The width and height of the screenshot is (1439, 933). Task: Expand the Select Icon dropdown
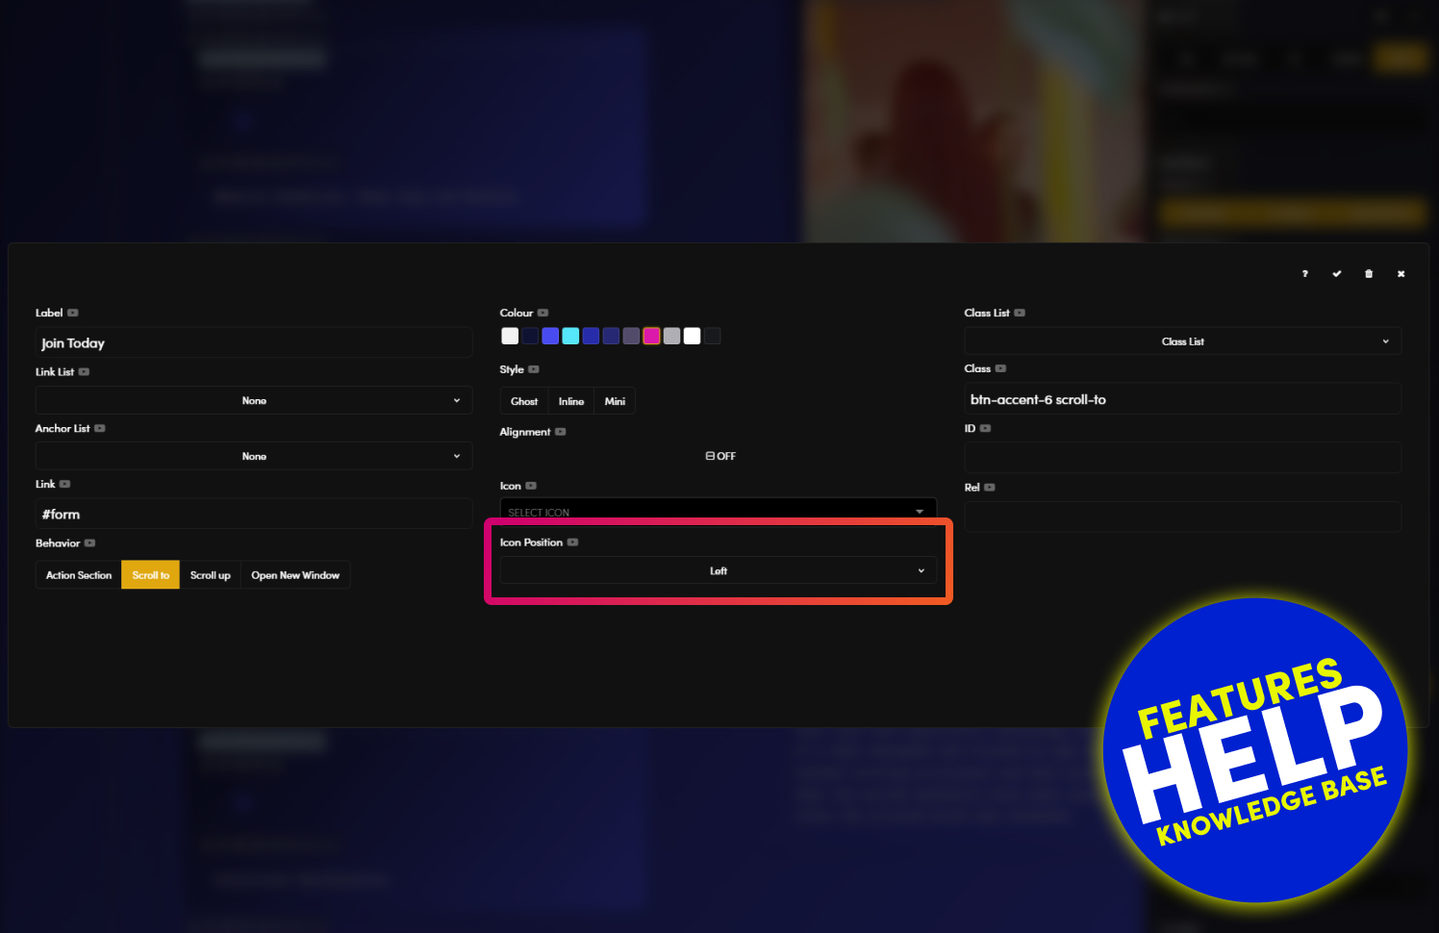718,511
